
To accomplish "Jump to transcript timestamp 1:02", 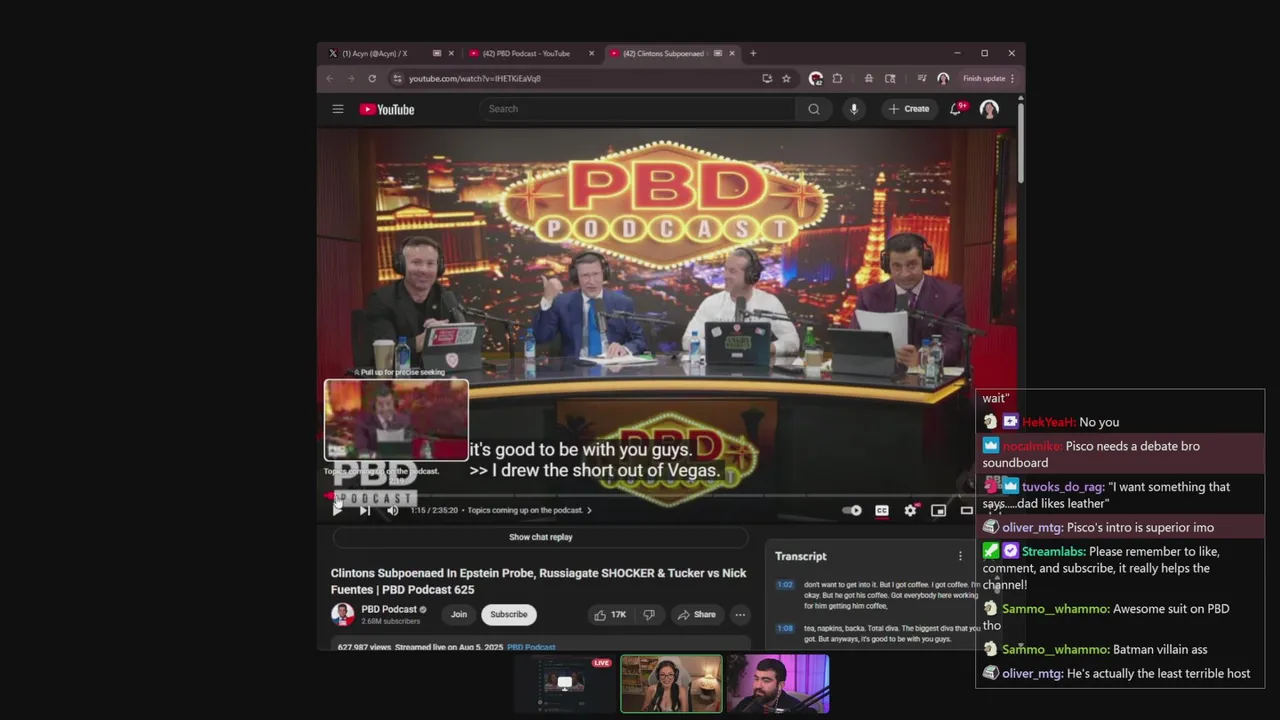I will click(x=785, y=584).
